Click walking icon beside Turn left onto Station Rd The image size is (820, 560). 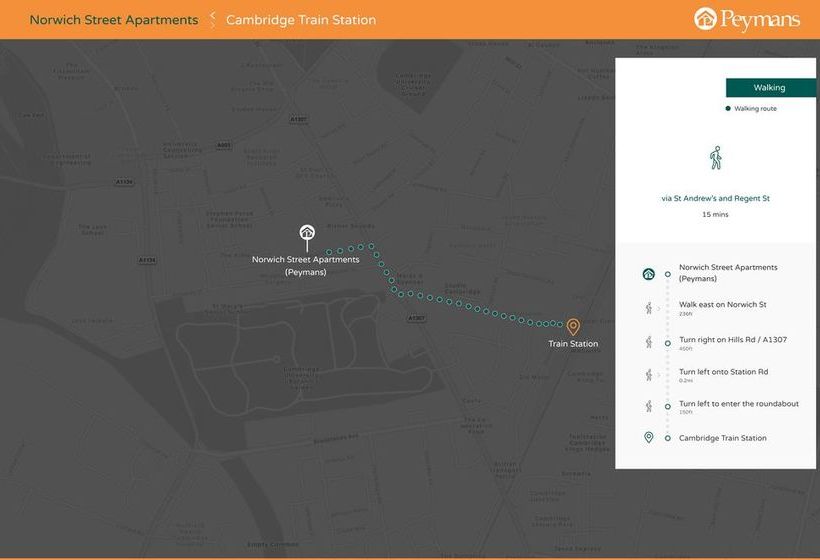tap(648, 374)
